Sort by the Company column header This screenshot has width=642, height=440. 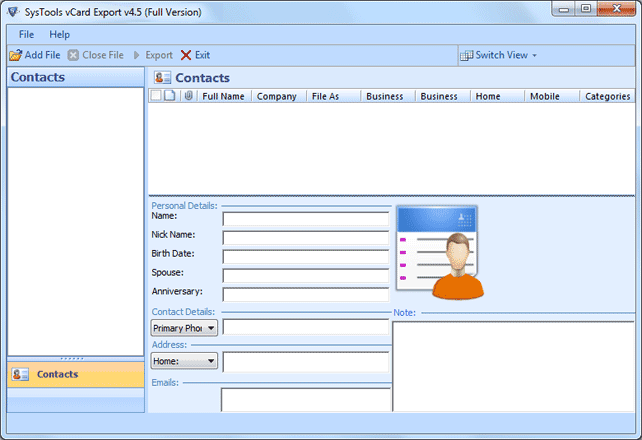pyautogui.click(x=277, y=97)
